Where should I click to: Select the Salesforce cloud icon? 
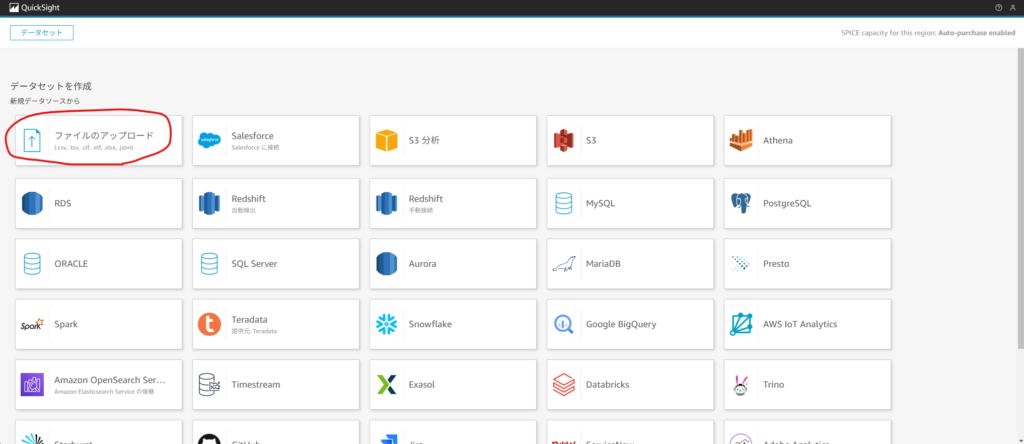click(x=209, y=140)
